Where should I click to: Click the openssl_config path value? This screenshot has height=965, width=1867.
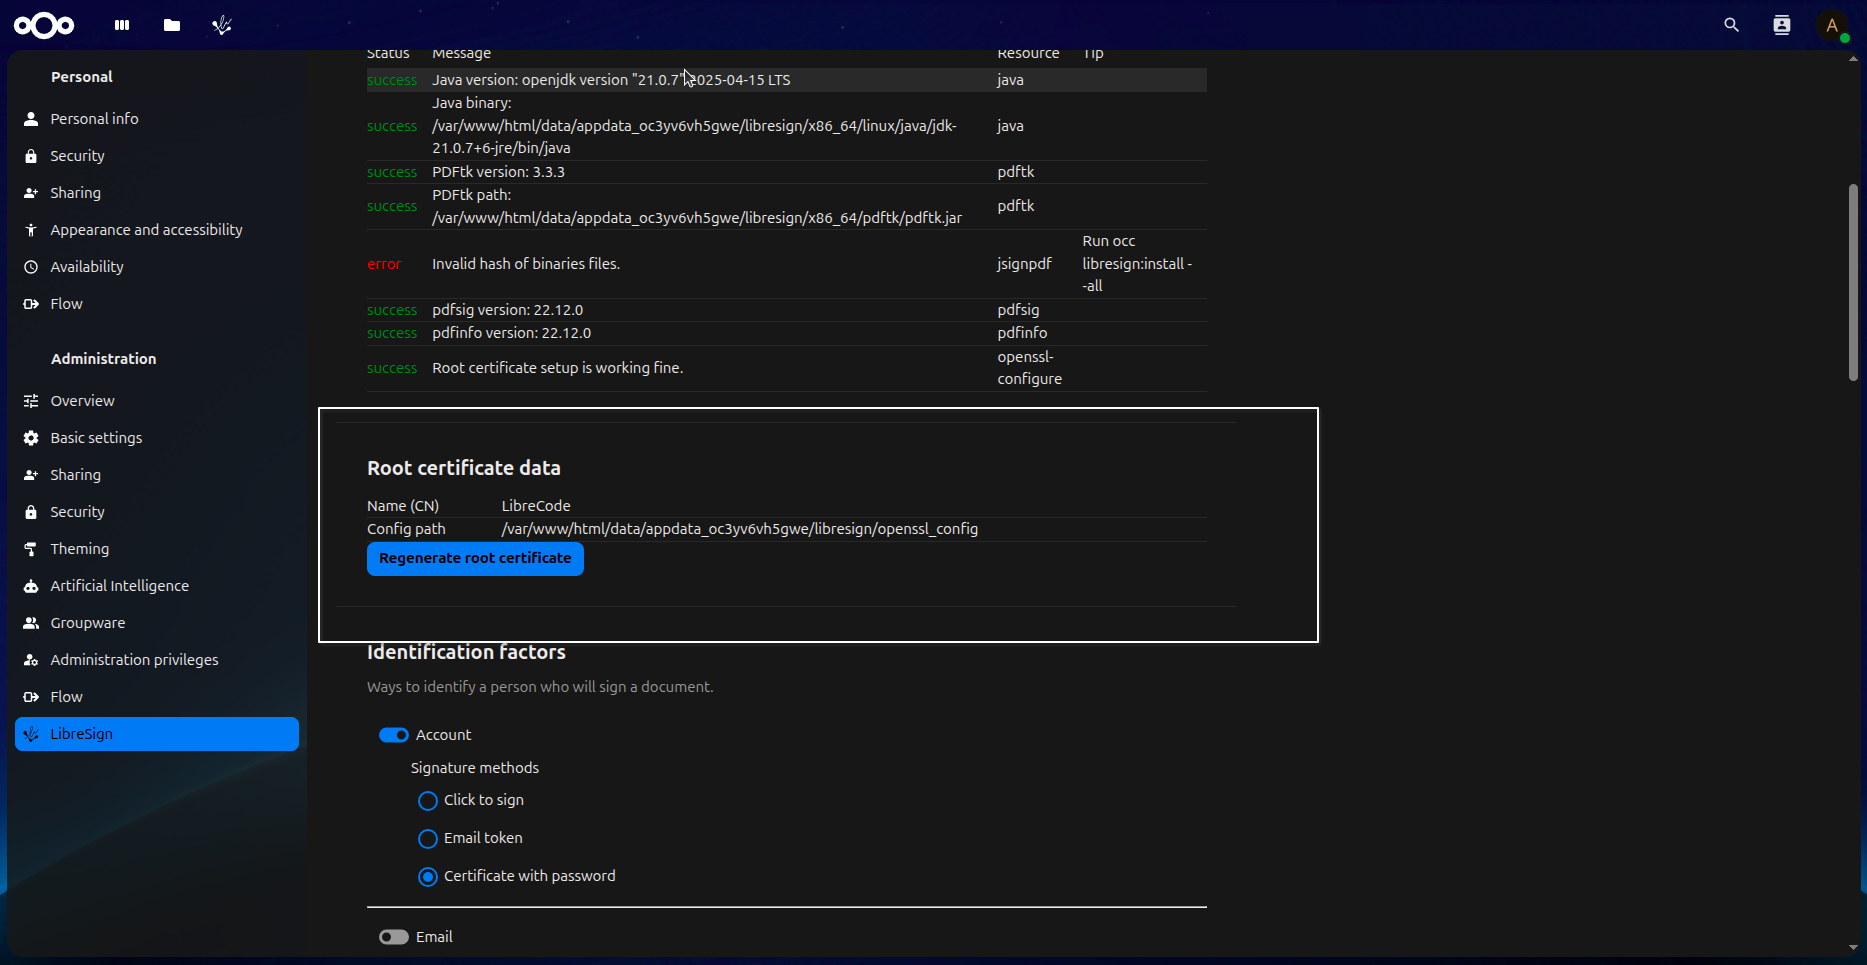tap(740, 529)
